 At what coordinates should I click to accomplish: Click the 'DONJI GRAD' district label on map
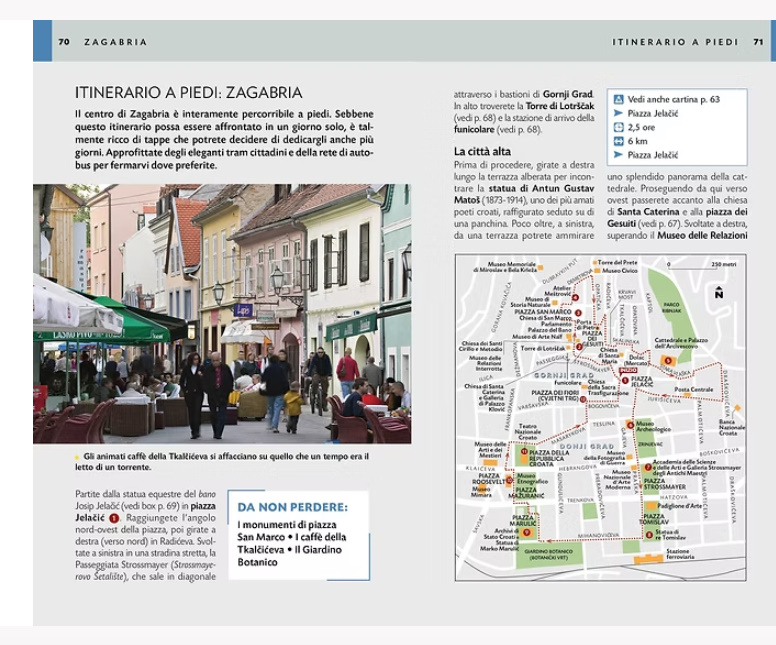pyautogui.click(x=586, y=447)
